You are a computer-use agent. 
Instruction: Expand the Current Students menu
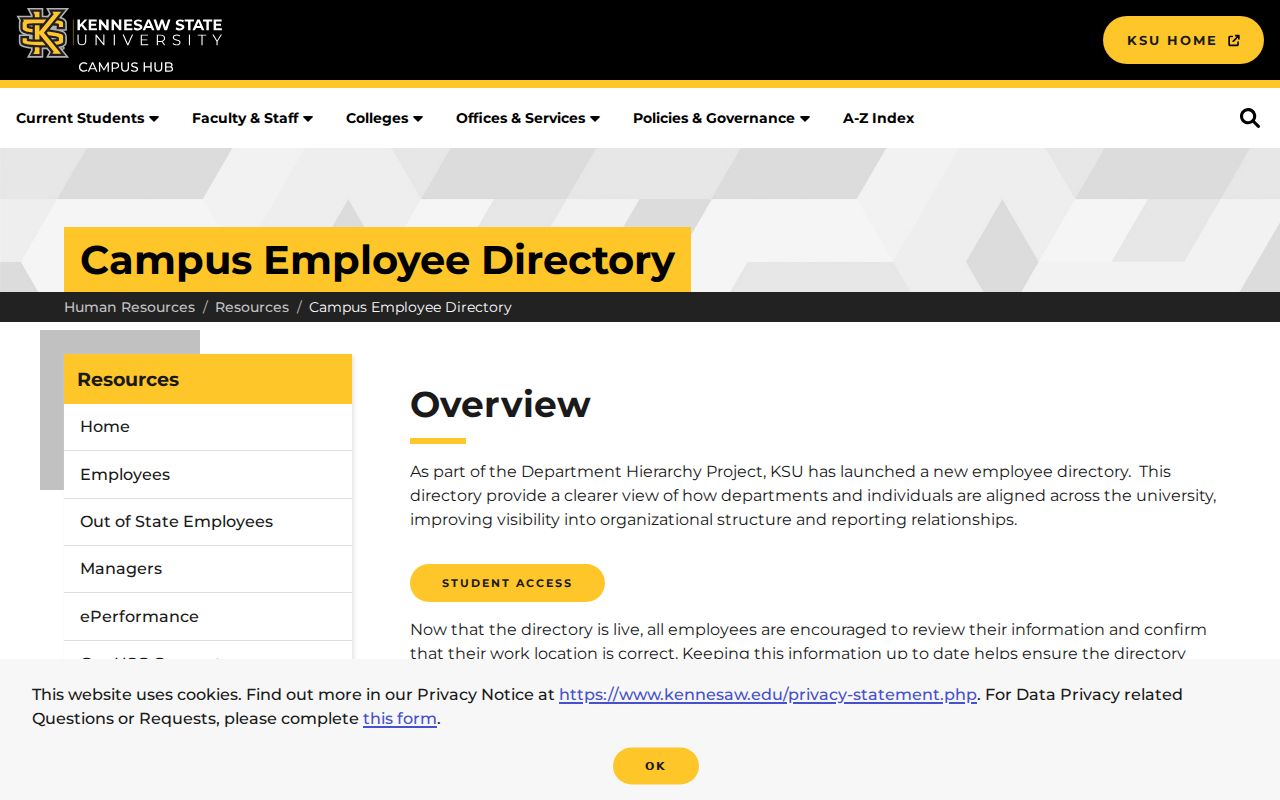click(87, 118)
